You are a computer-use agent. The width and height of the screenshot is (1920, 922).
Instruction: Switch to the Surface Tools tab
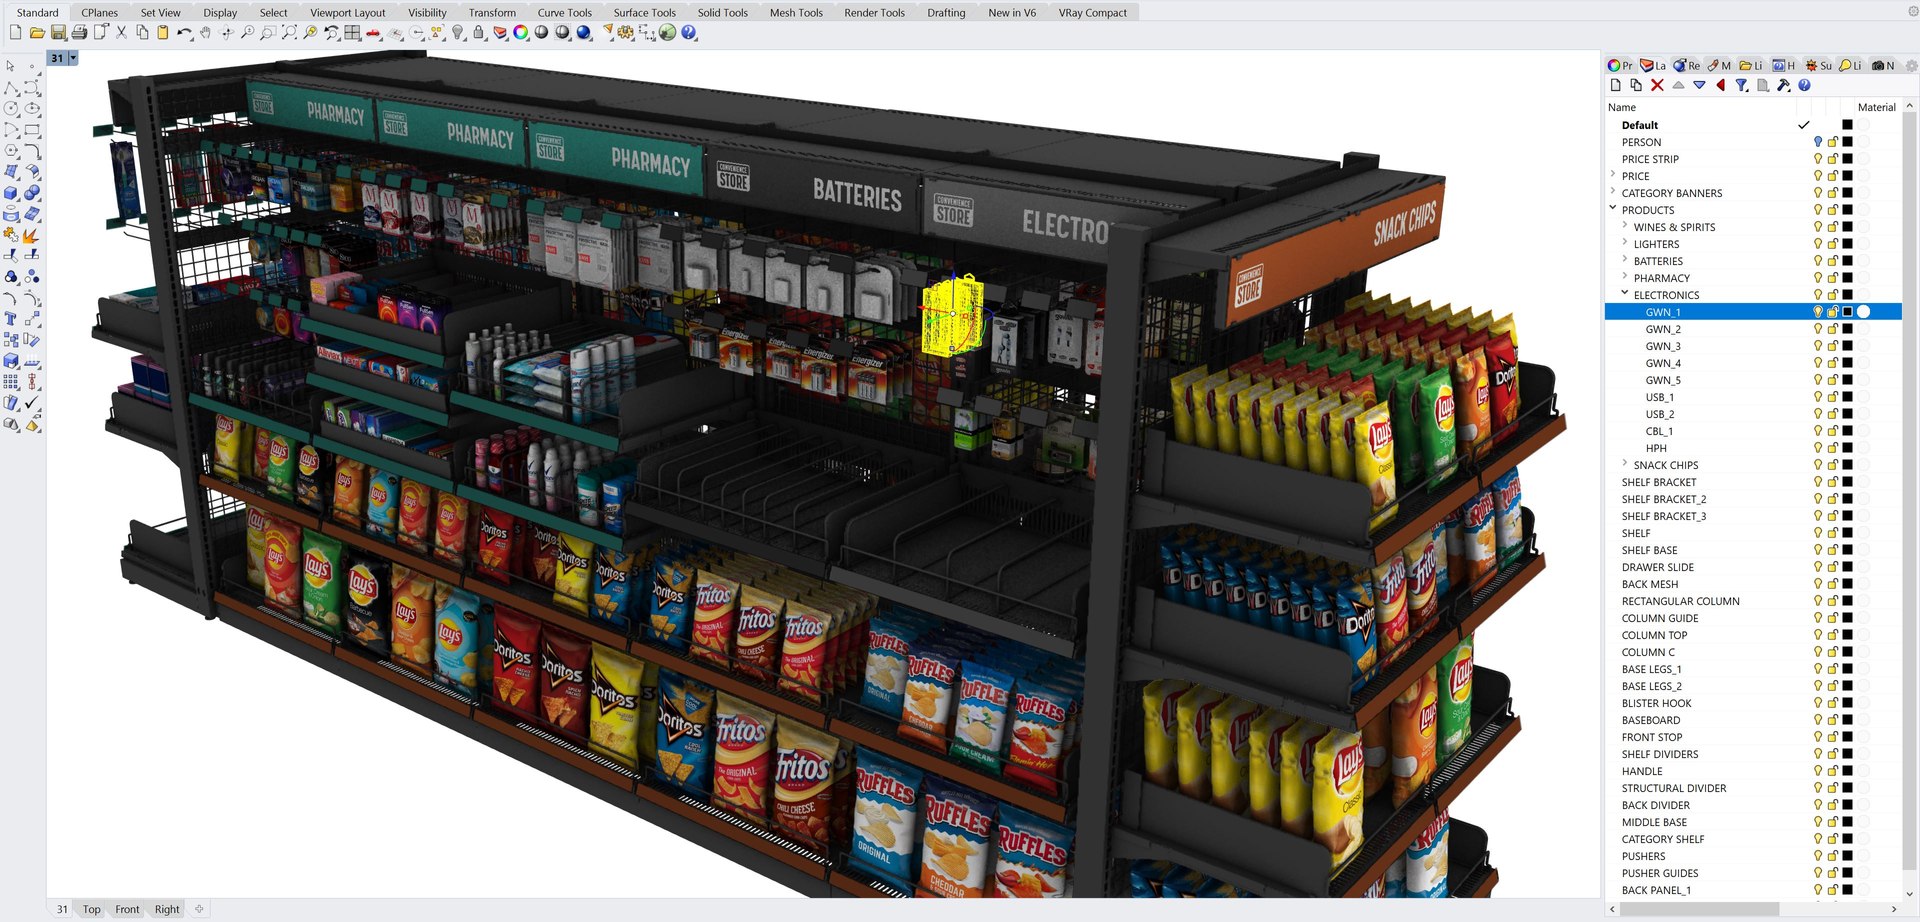pos(644,13)
